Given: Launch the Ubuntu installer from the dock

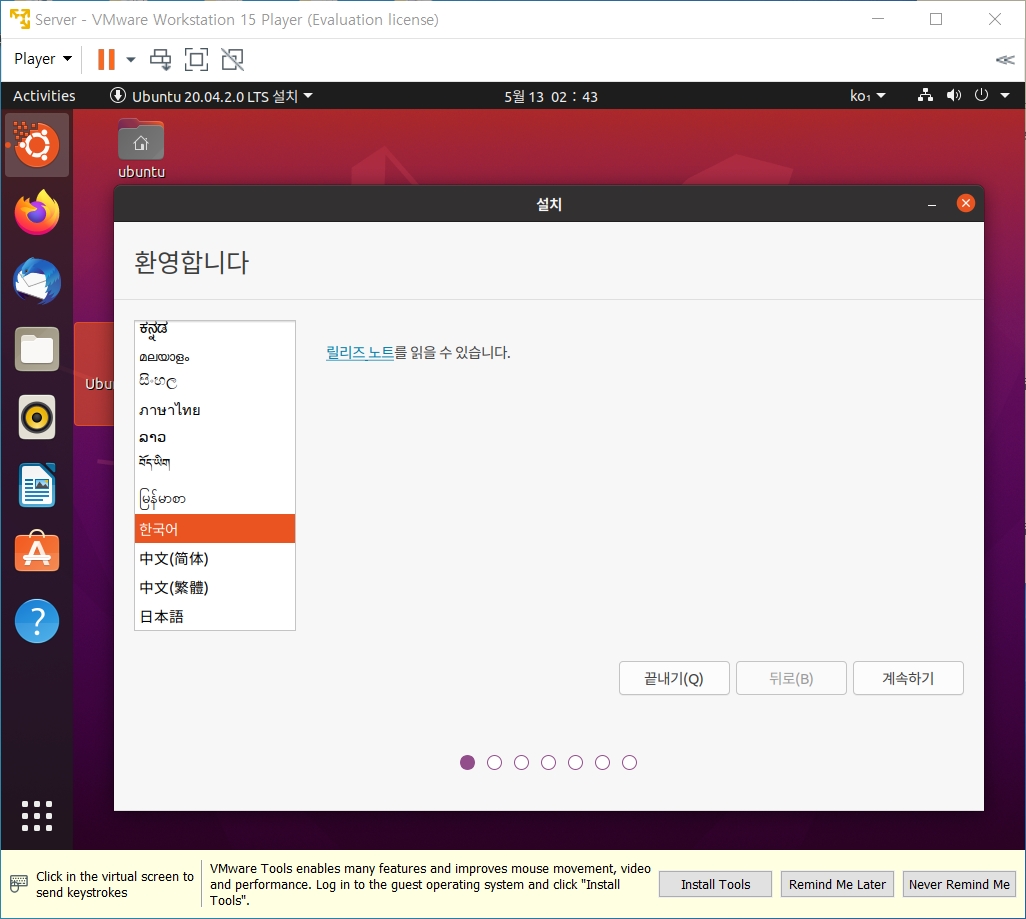Looking at the screenshot, I should tap(37, 145).
